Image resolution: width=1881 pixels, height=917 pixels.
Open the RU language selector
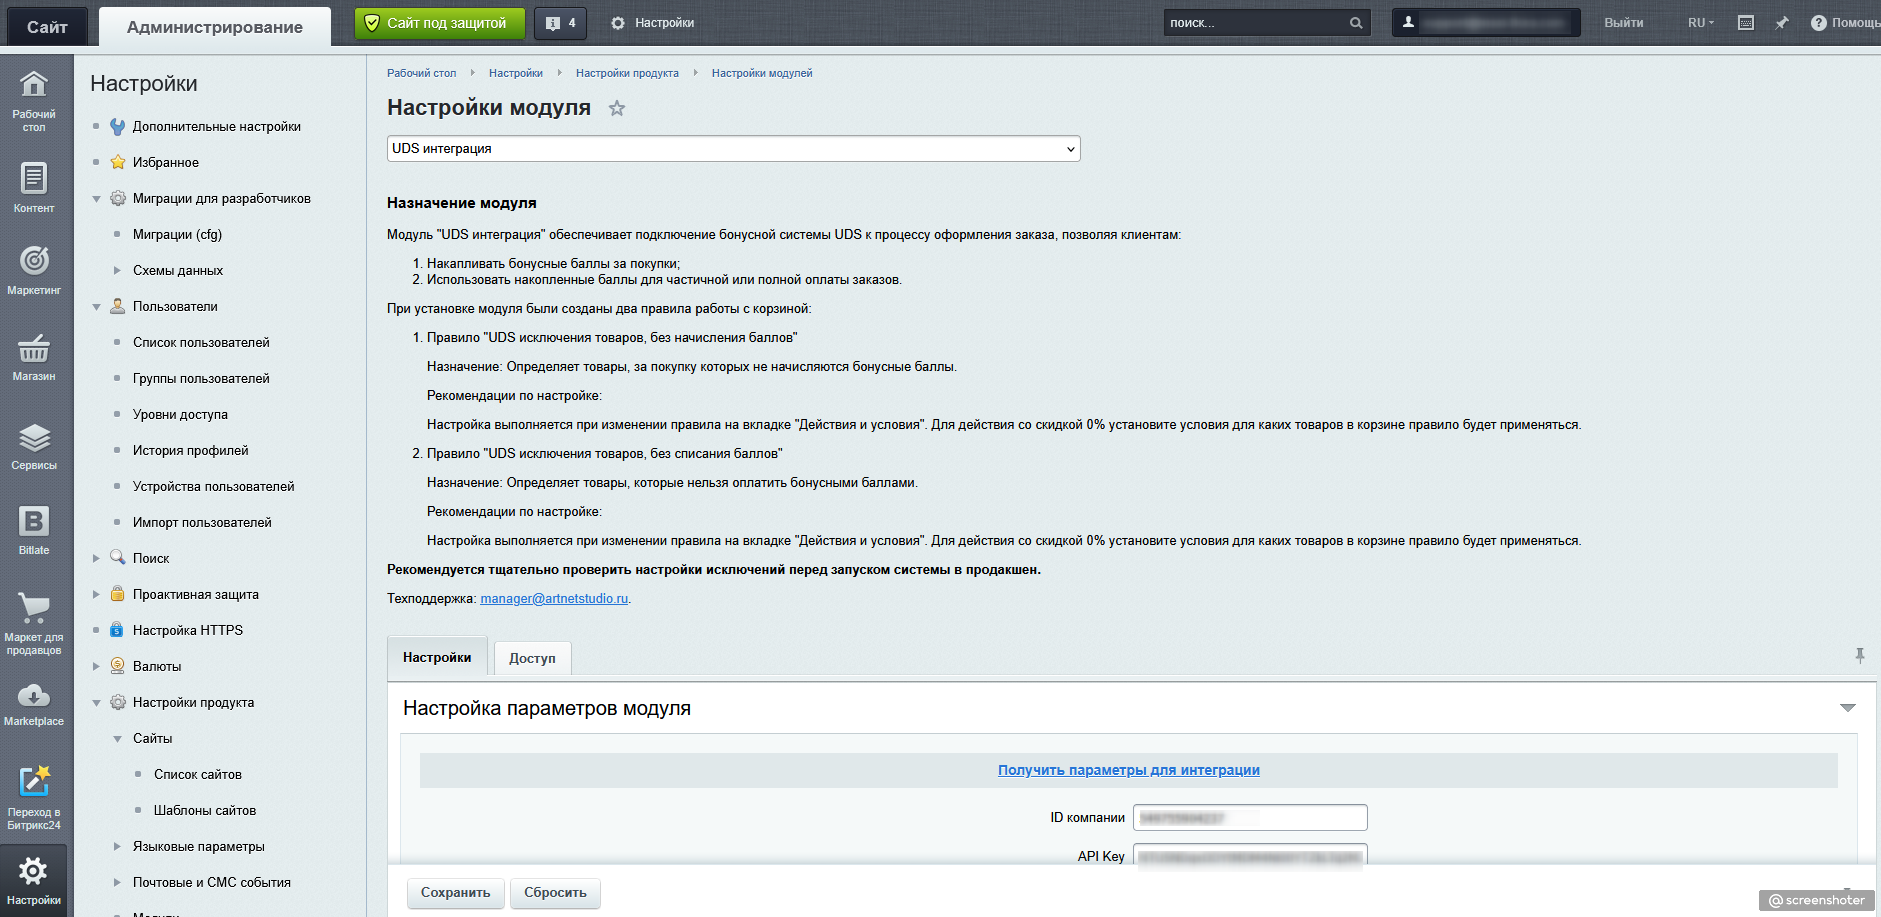point(1700,23)
